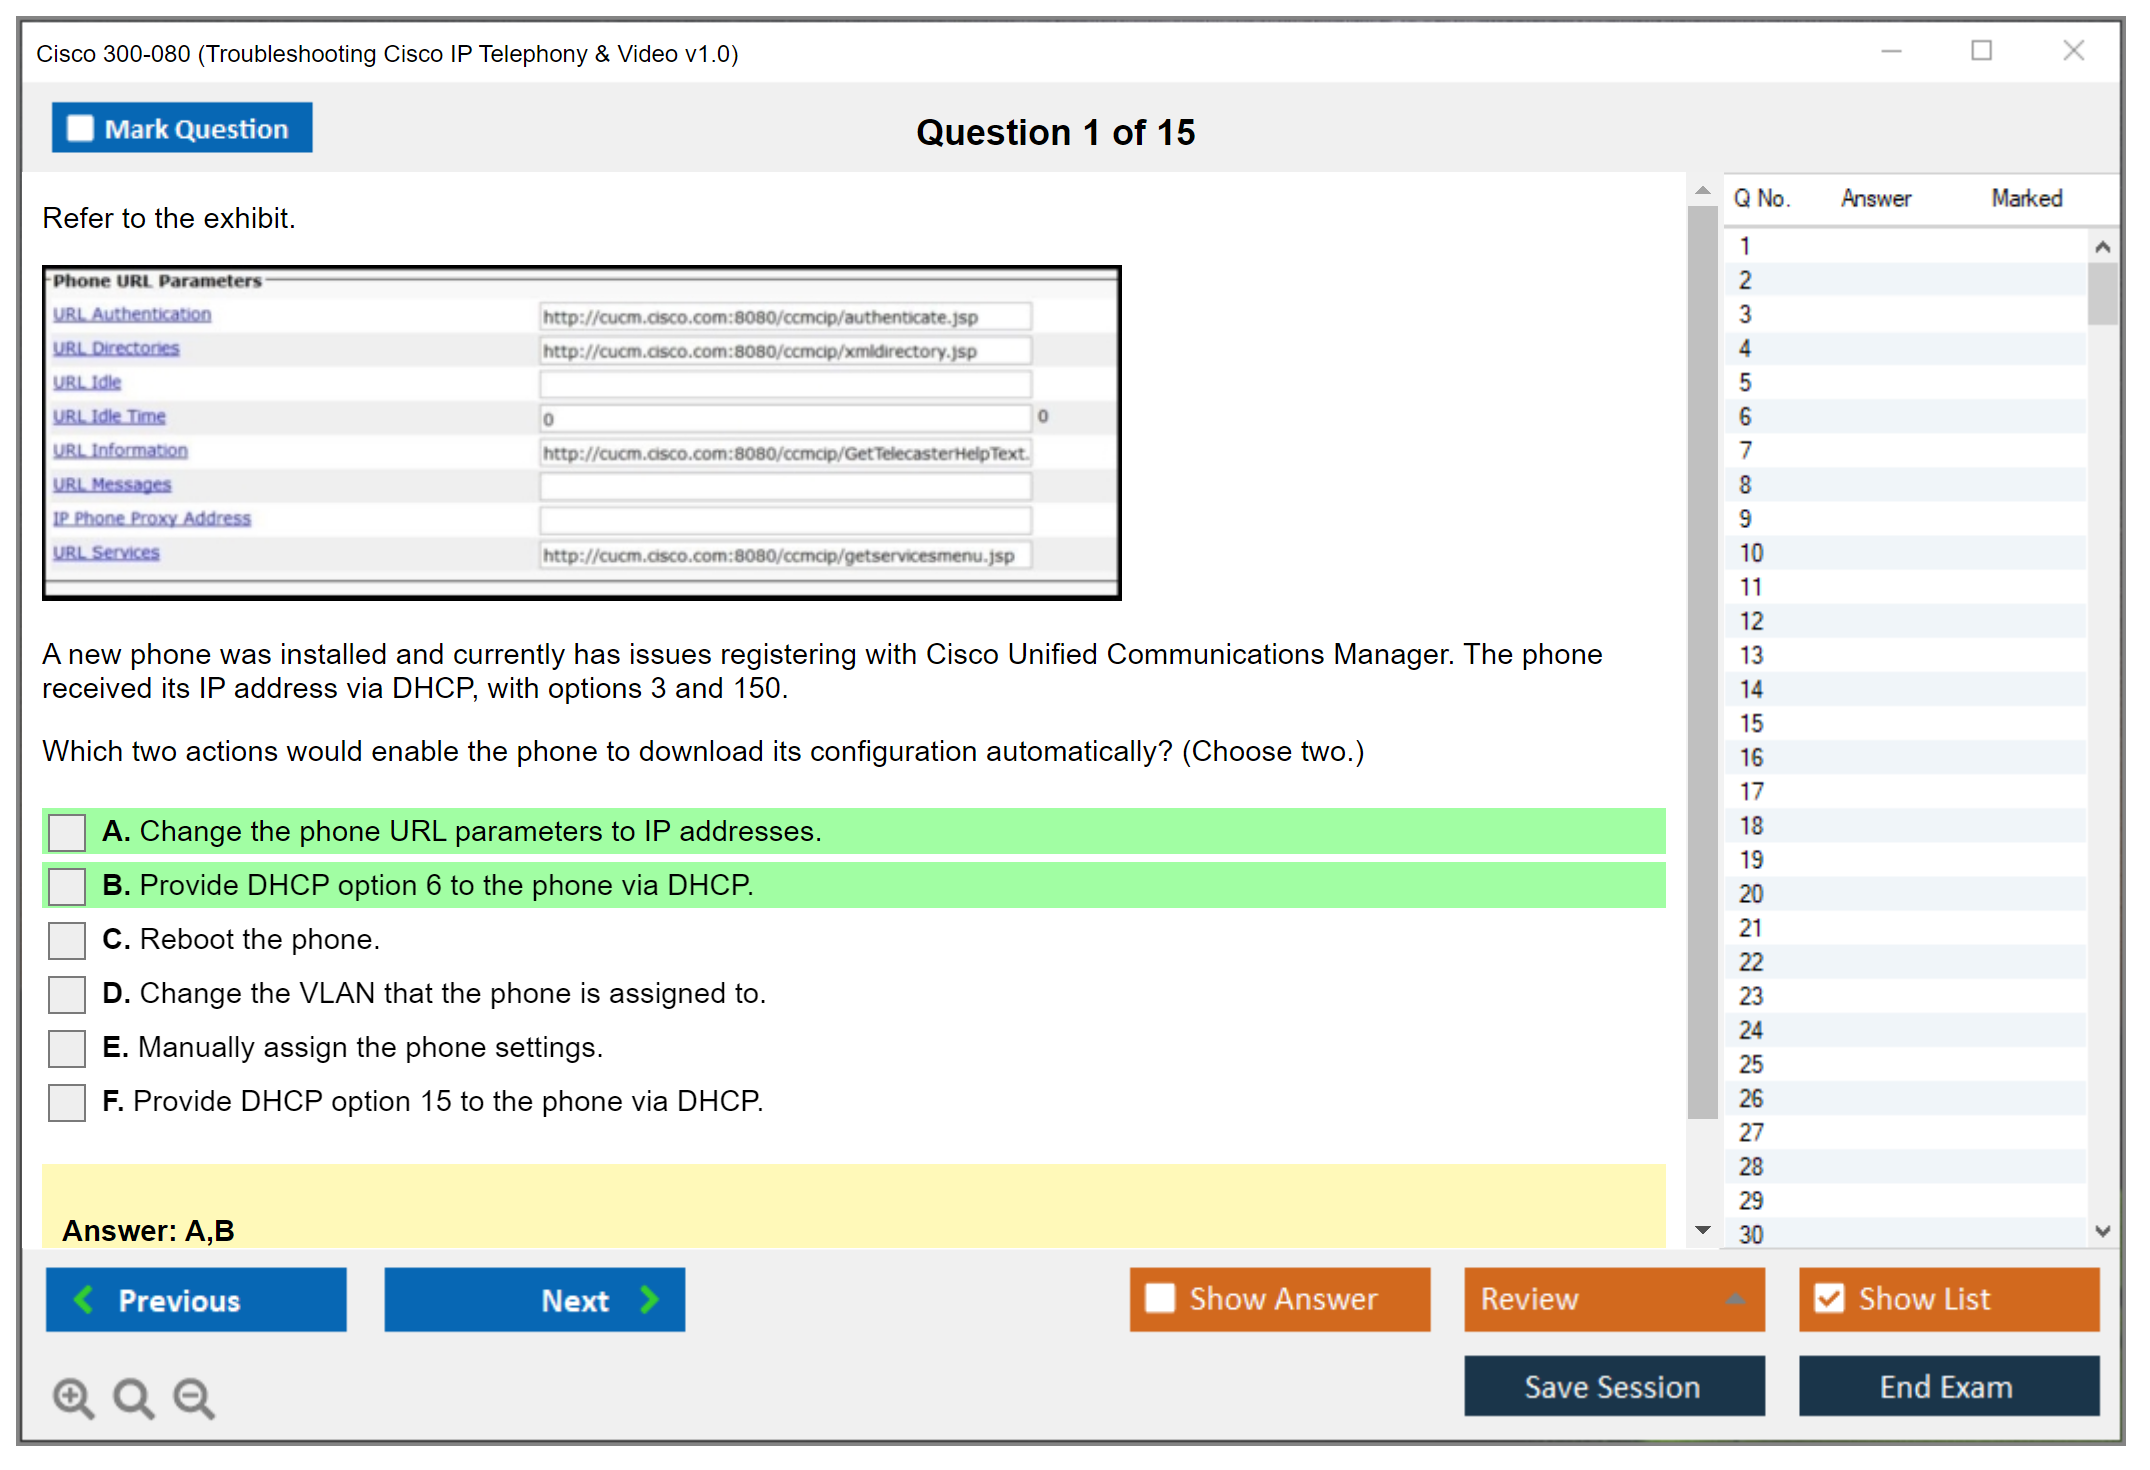Screen dimensions: 2150x1470
Task: Click the End Exam button
Action: (x=1947, y=1386)
